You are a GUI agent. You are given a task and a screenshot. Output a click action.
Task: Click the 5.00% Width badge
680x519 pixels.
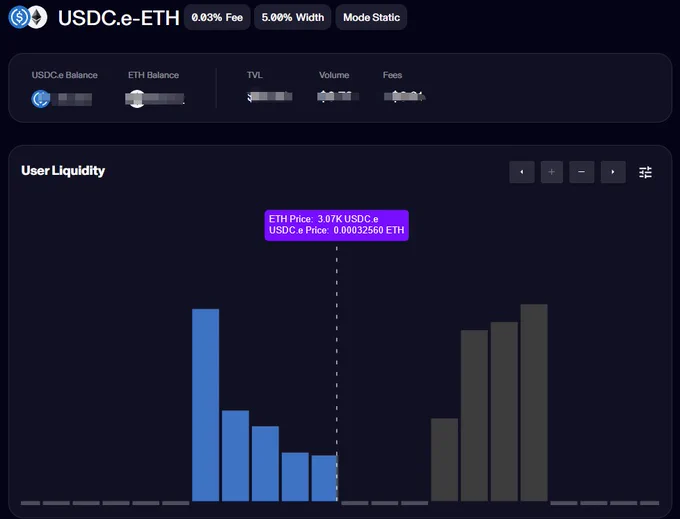(293, 17)
